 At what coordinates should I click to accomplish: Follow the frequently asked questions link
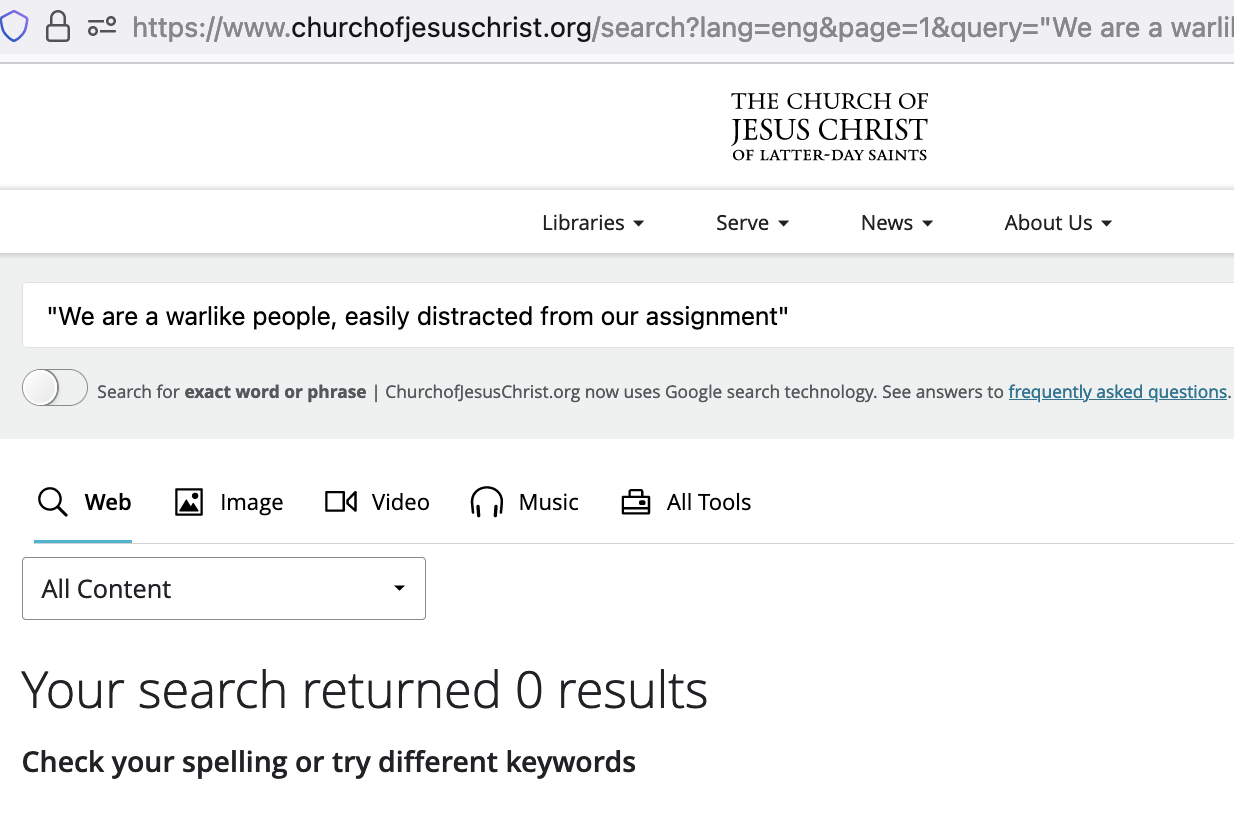pos(1117,392)
